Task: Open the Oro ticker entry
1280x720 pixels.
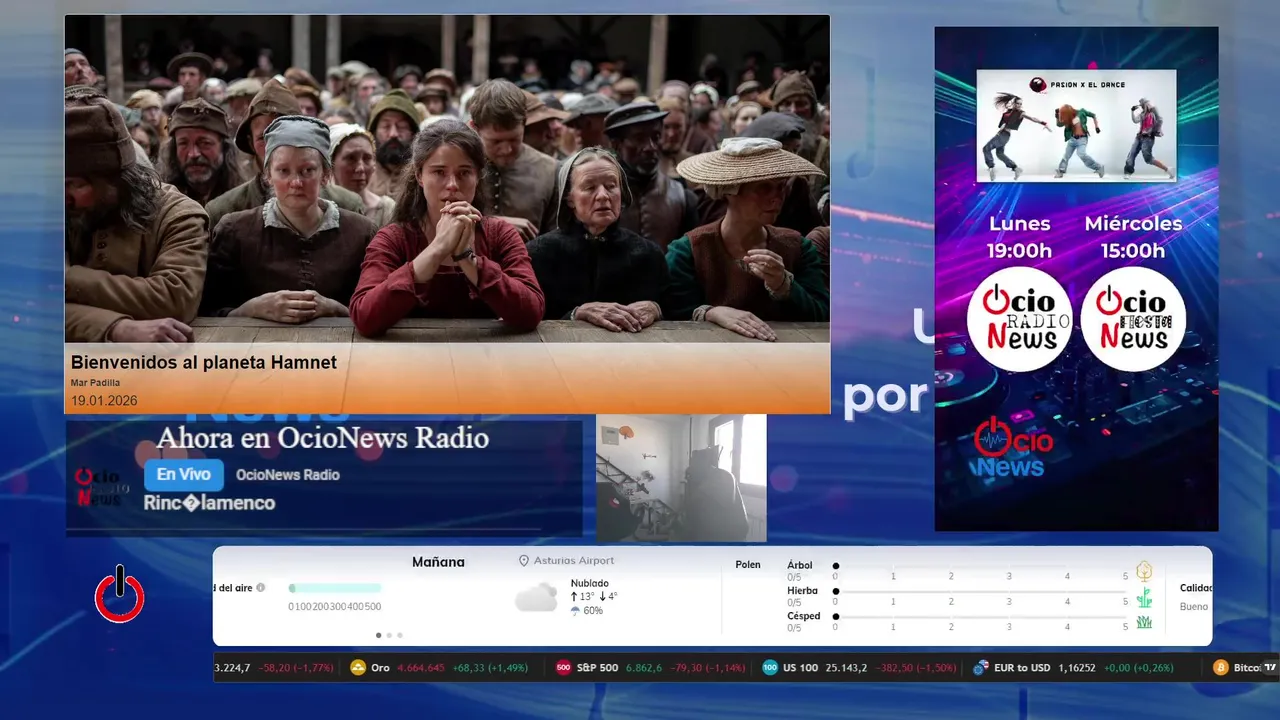Action: [x=441, y=668]
